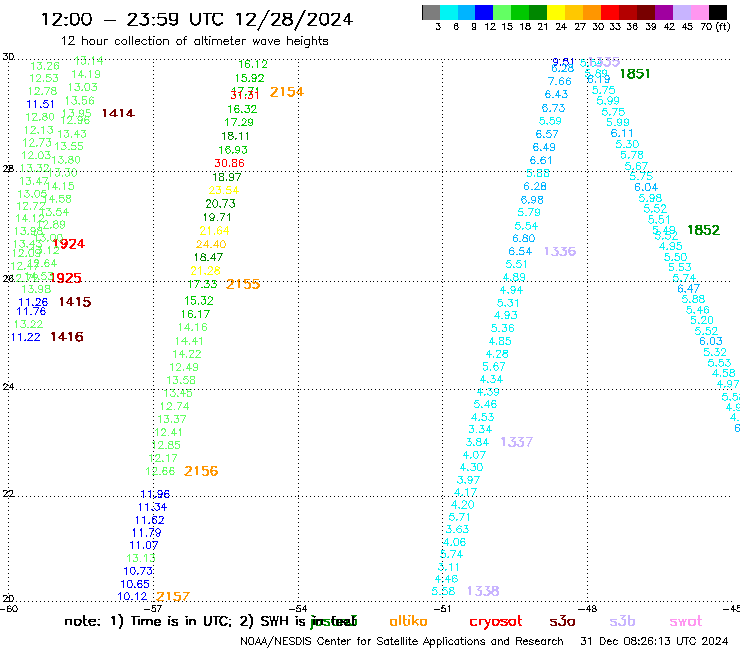Click the 3.84 reading beside time 1337
This screenshot has height=650, width=740.
(477, 442)
